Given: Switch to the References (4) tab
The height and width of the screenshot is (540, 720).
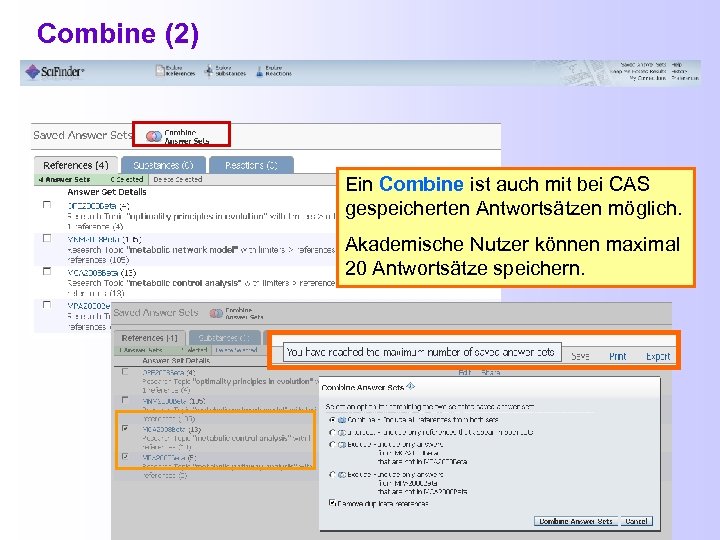Looking at the screenshot, I should [x=76, y=165].
